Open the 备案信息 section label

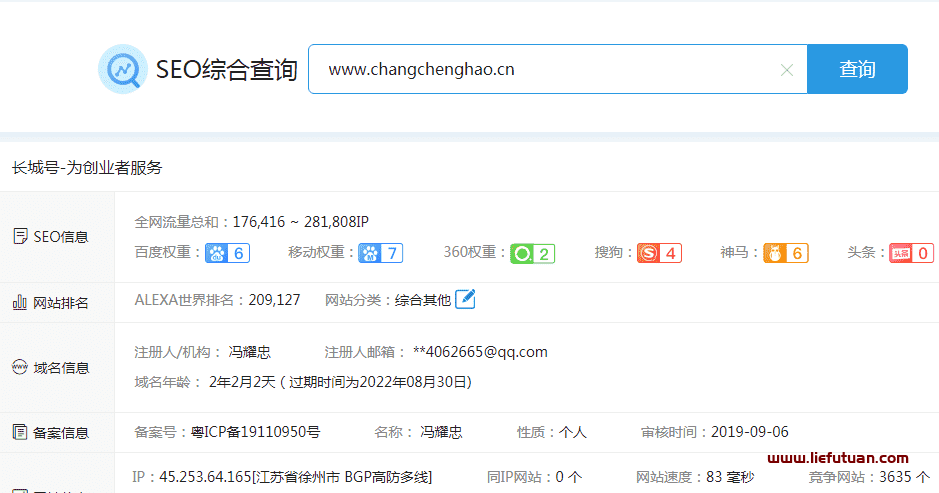tap(60, 433)
